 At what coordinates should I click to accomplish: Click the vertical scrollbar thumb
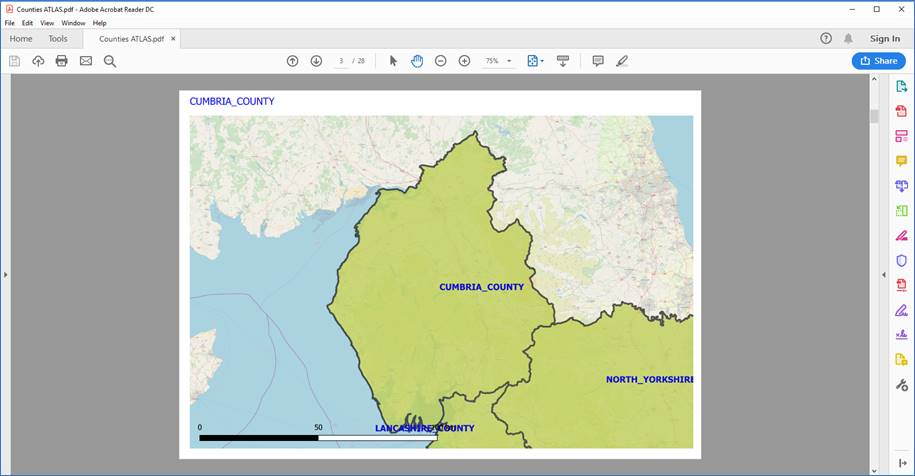tap(874, 116)
